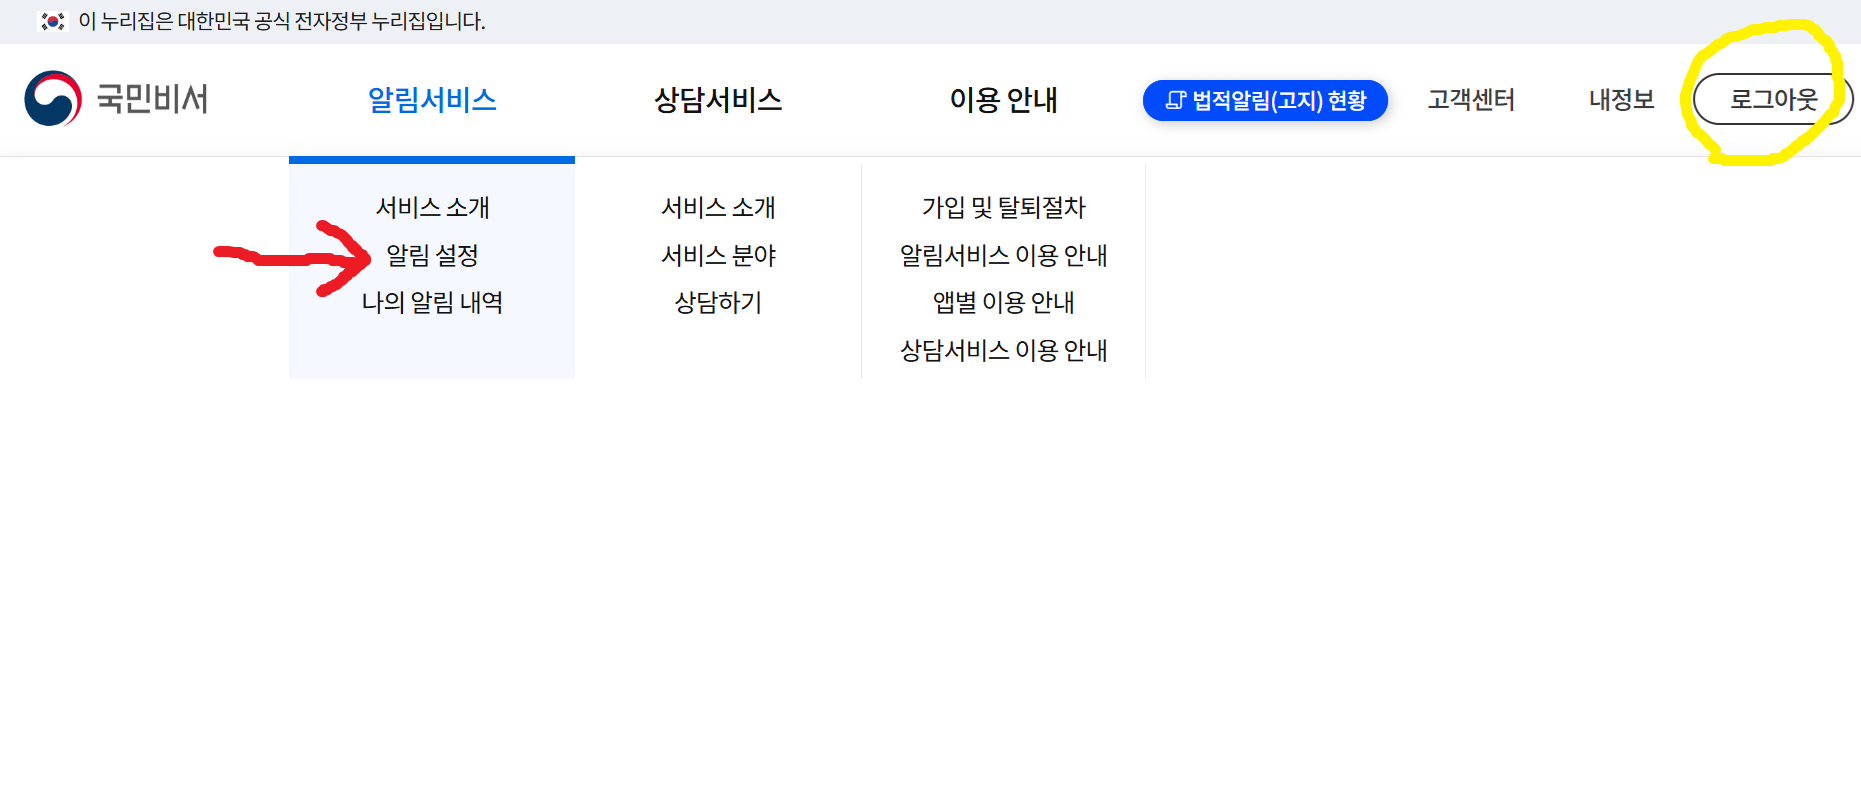Image resolution: width=1861 pixels, height=788 pixels.
Task: Open the 이용 안내 menu
Action: tap(1003, 100)
